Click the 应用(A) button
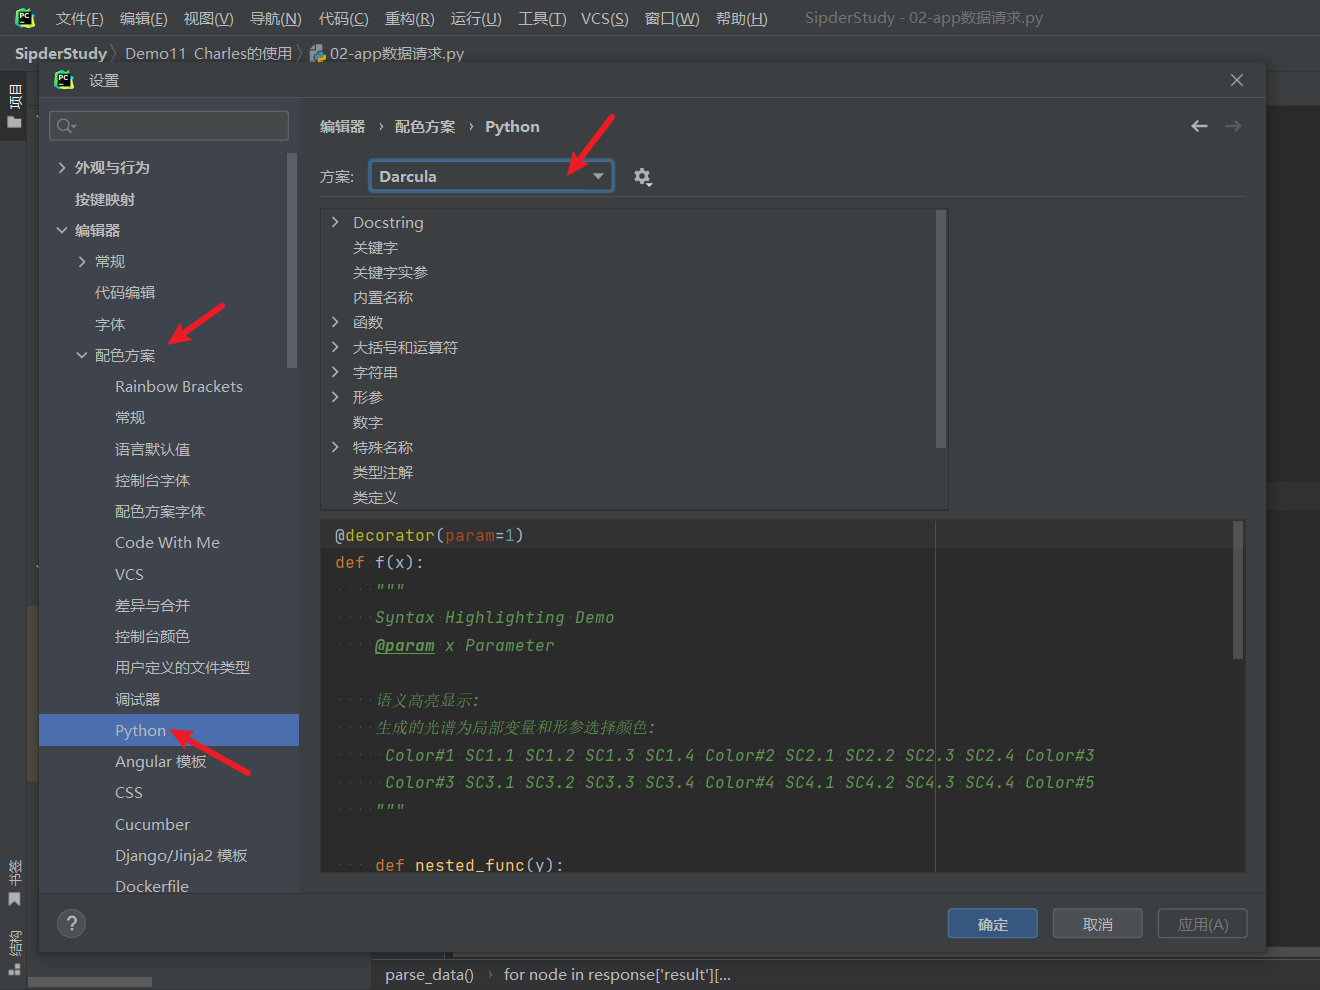The width and height of the screenshot is (1320, 990). 1202,924
